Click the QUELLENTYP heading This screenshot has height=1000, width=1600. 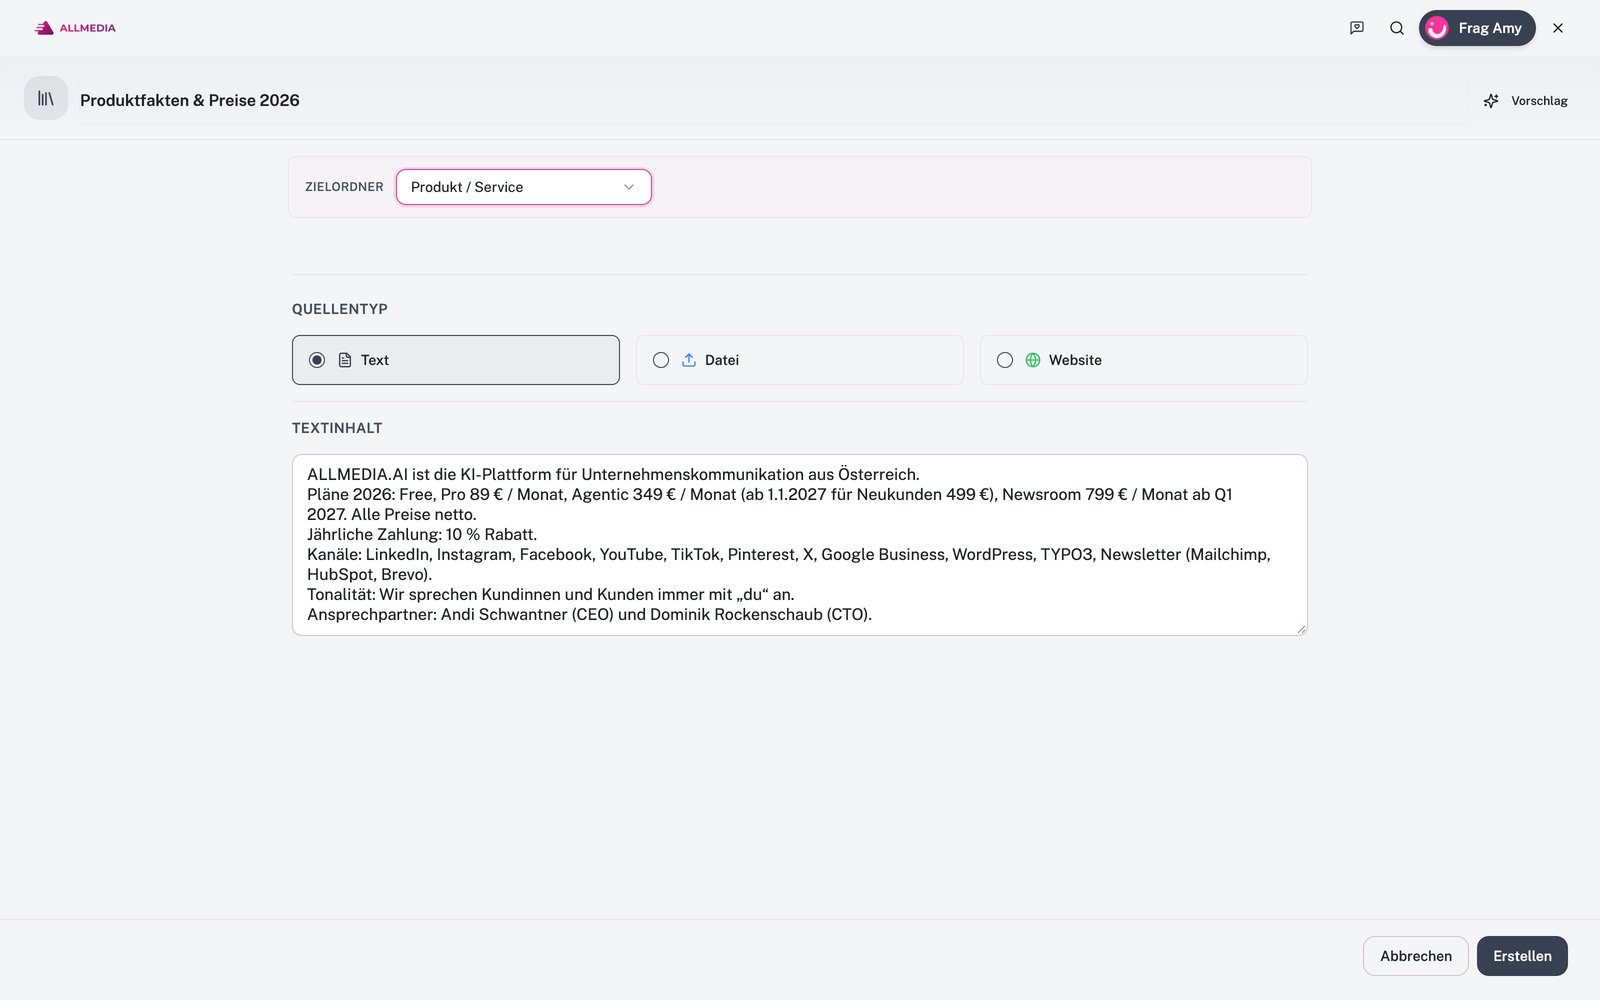click(x=340, y=309)
